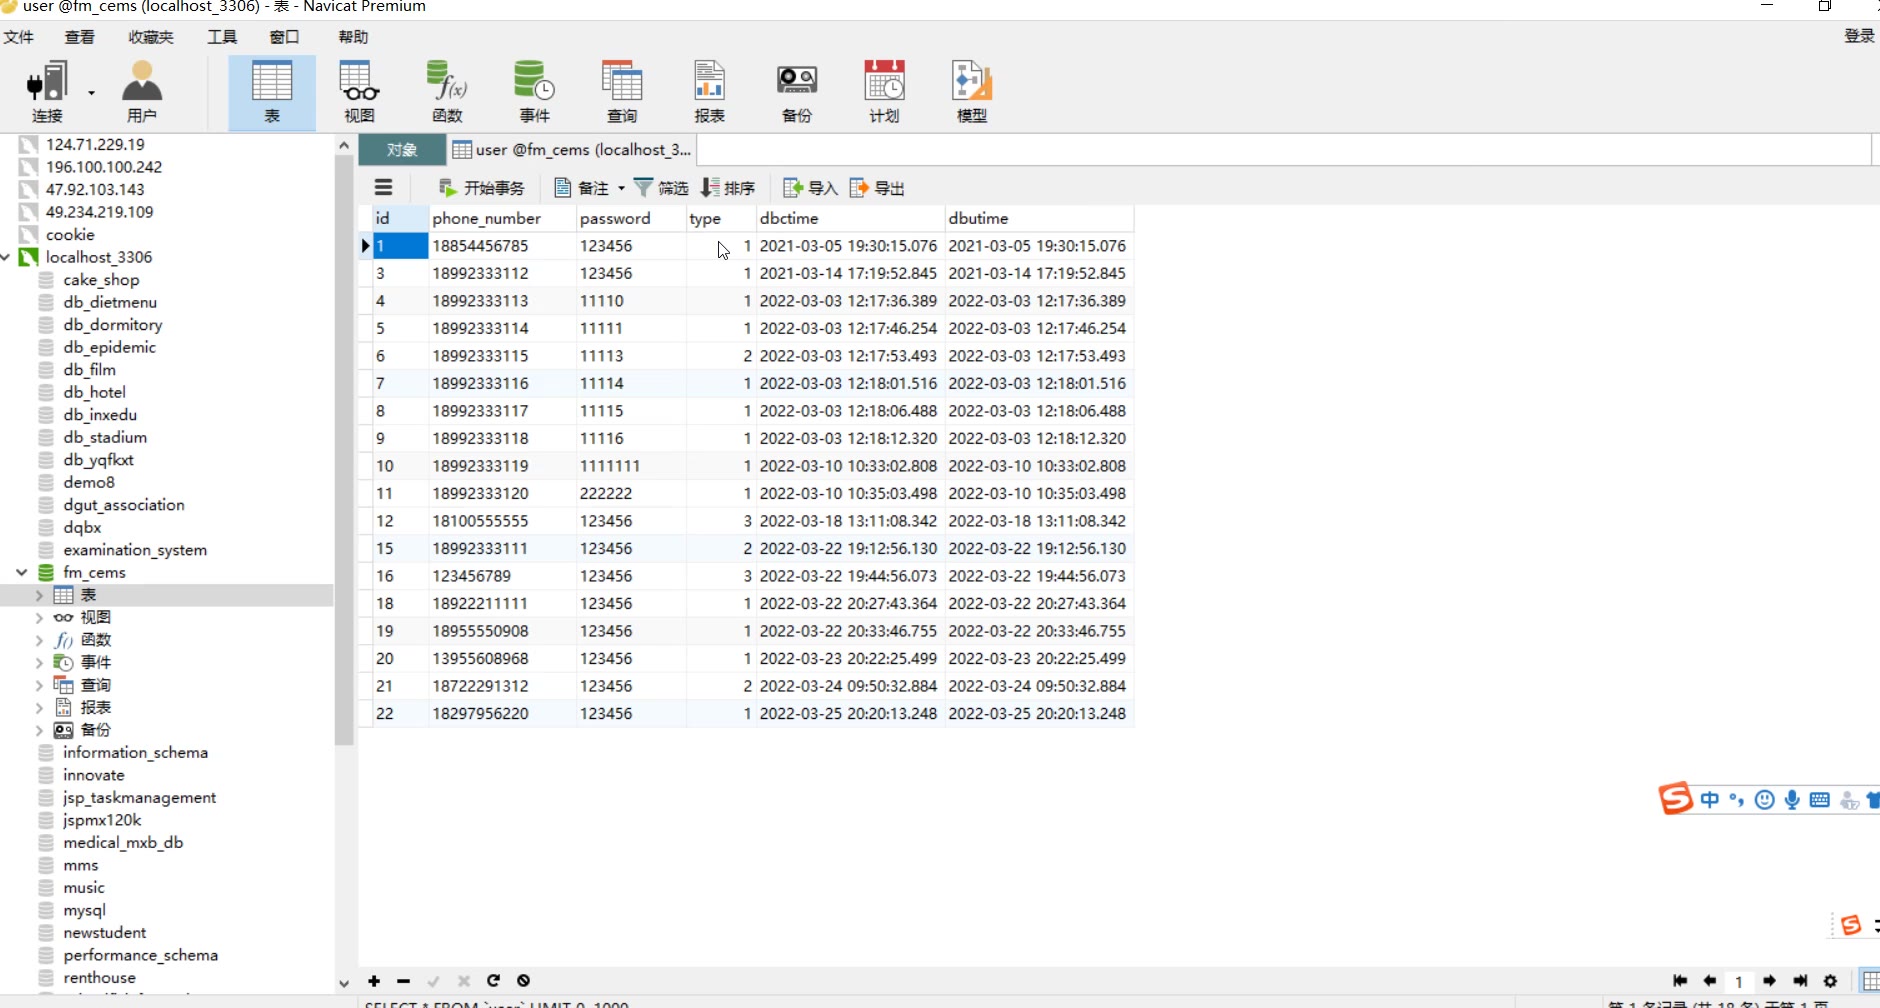
Task: Click the stop icon in bottom bar
Action: pos(523,981)
